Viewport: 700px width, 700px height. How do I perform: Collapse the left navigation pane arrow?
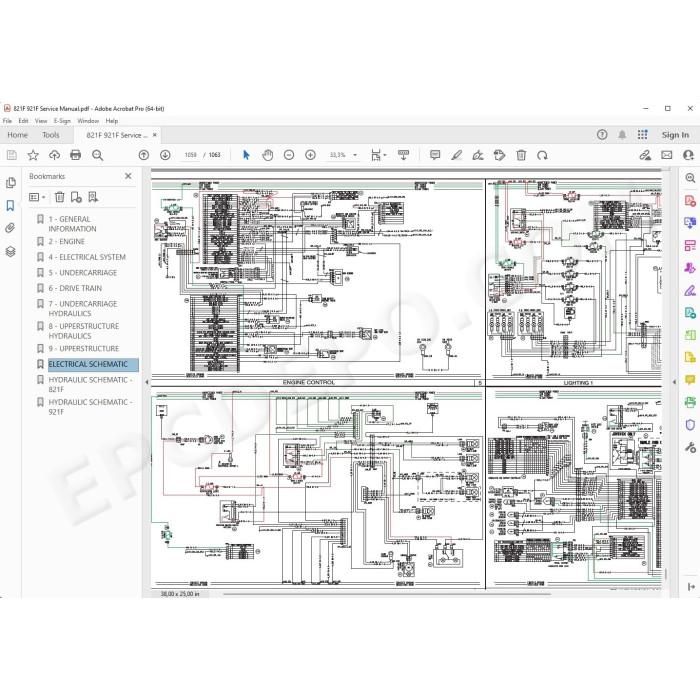[x=147, y=382]
